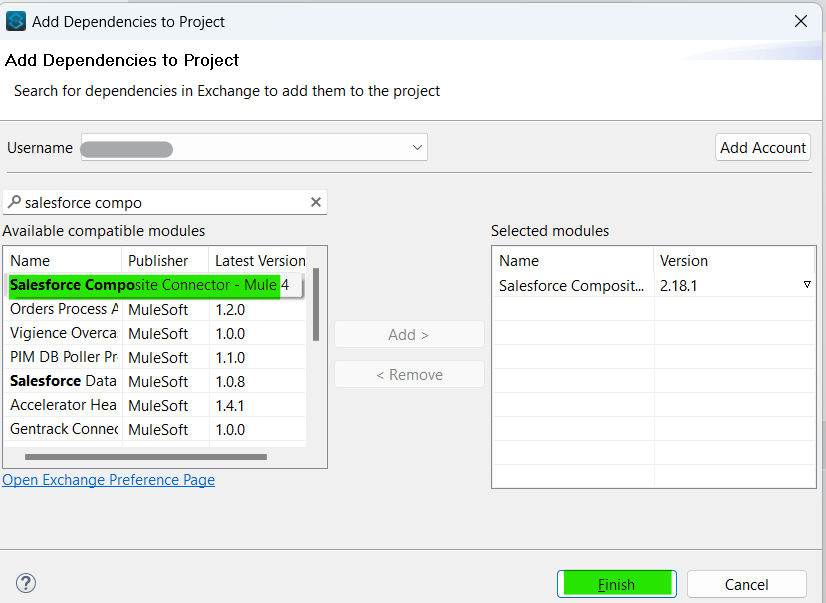The width and height of the screenshot is (826, 603).
Task: Click the Anypoint Studio title bar icon
Action: pyautogui.click(x=16, y=20)
